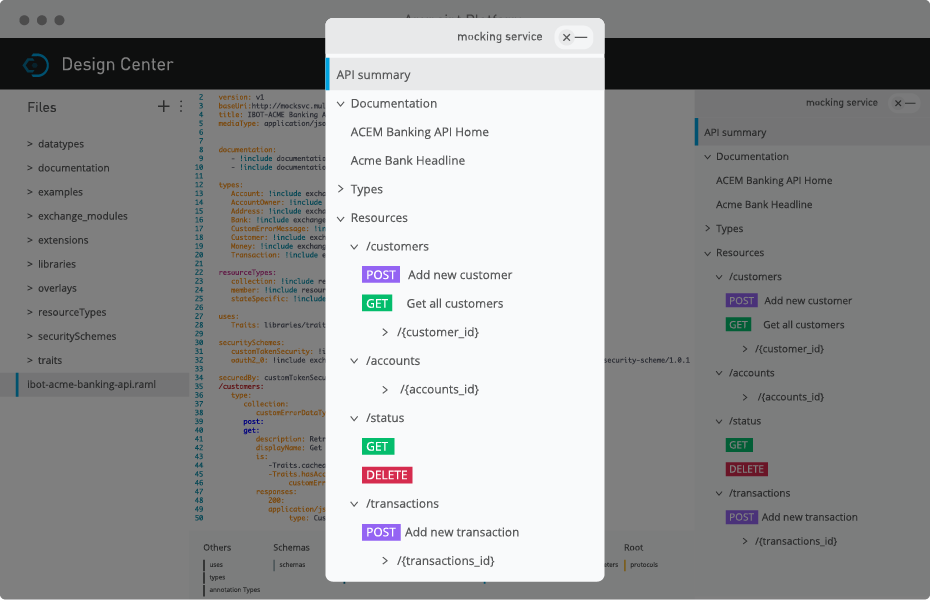Image resolution: width=930 pixels, height=600 pixels.
Task: Click DELETE badge in background right panel
Action: click(747, 469)
